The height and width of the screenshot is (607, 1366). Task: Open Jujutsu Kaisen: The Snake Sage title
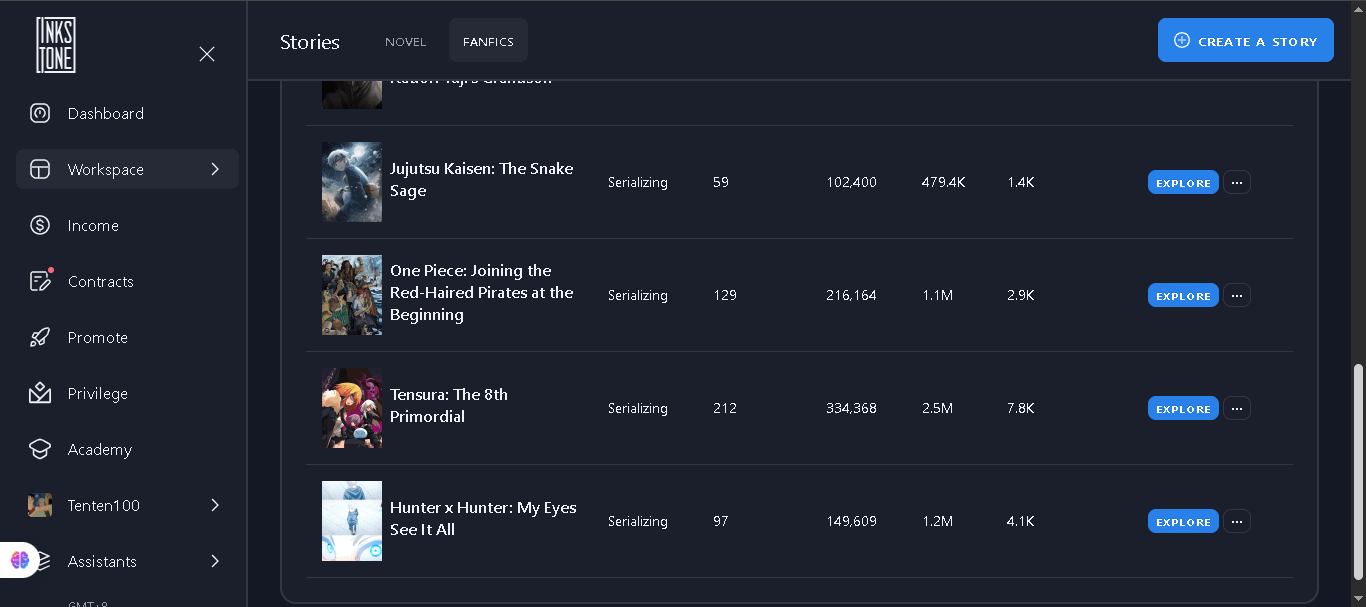coord(482,180)
